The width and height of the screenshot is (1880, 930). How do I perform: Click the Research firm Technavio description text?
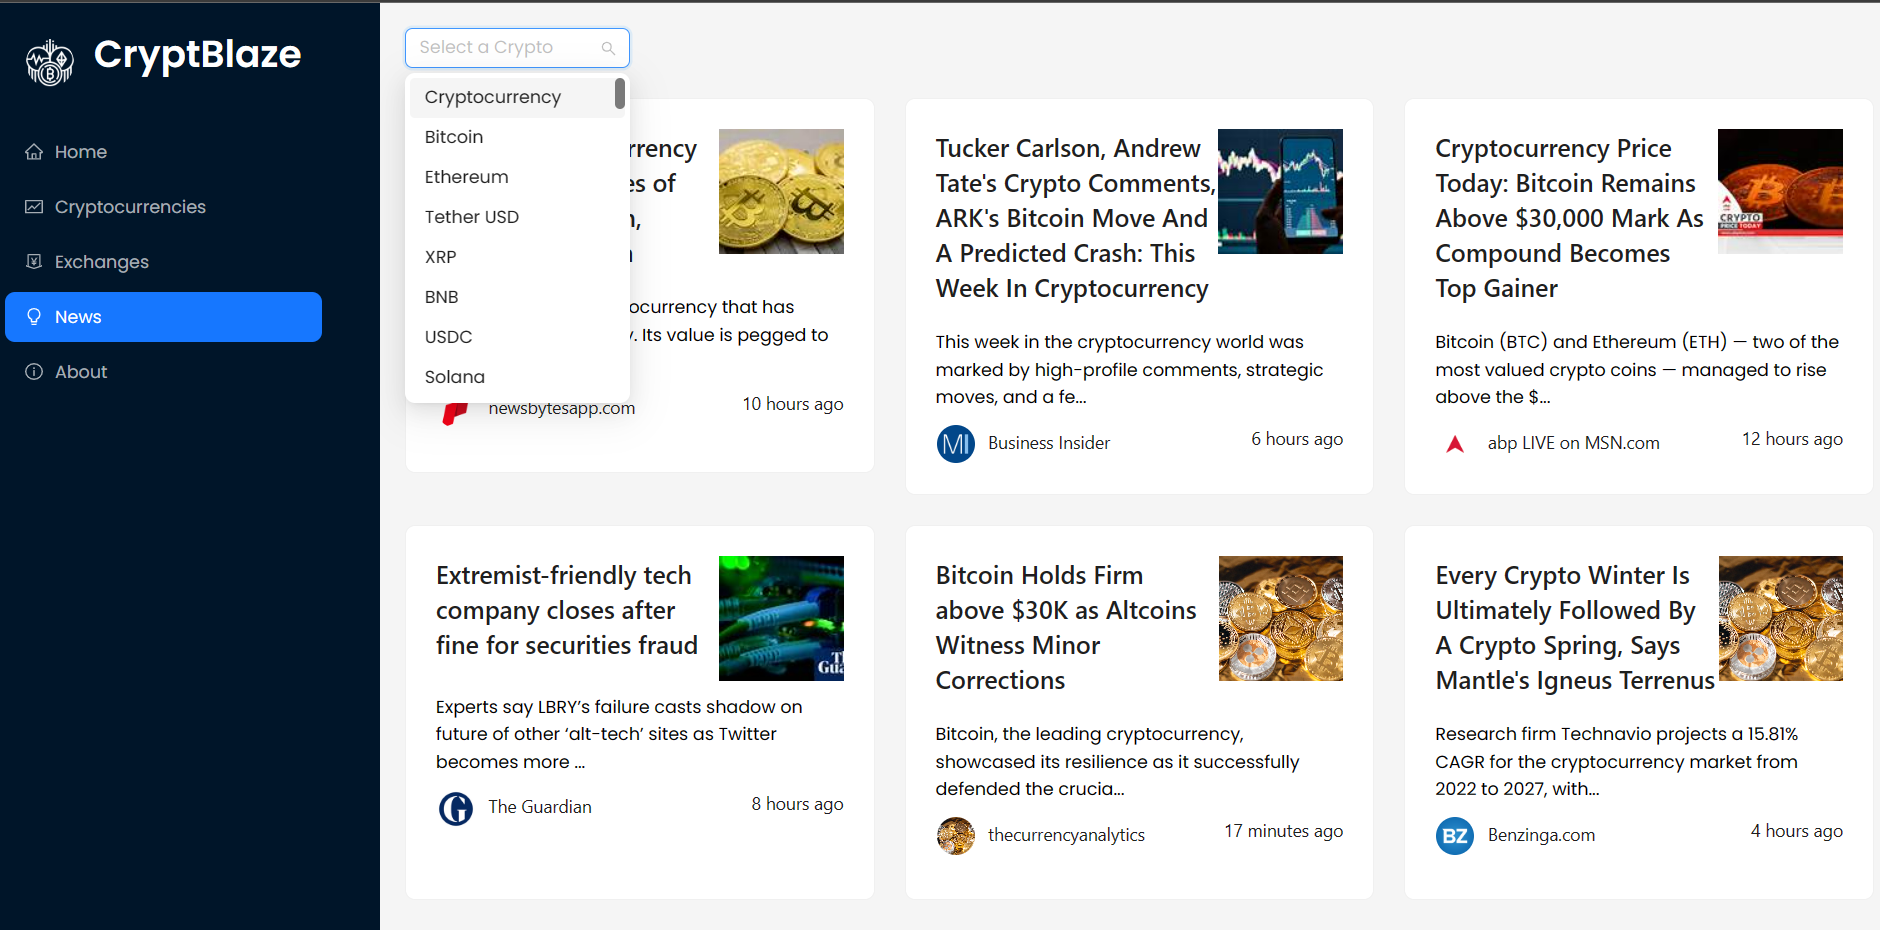[x=1616, y=761]
